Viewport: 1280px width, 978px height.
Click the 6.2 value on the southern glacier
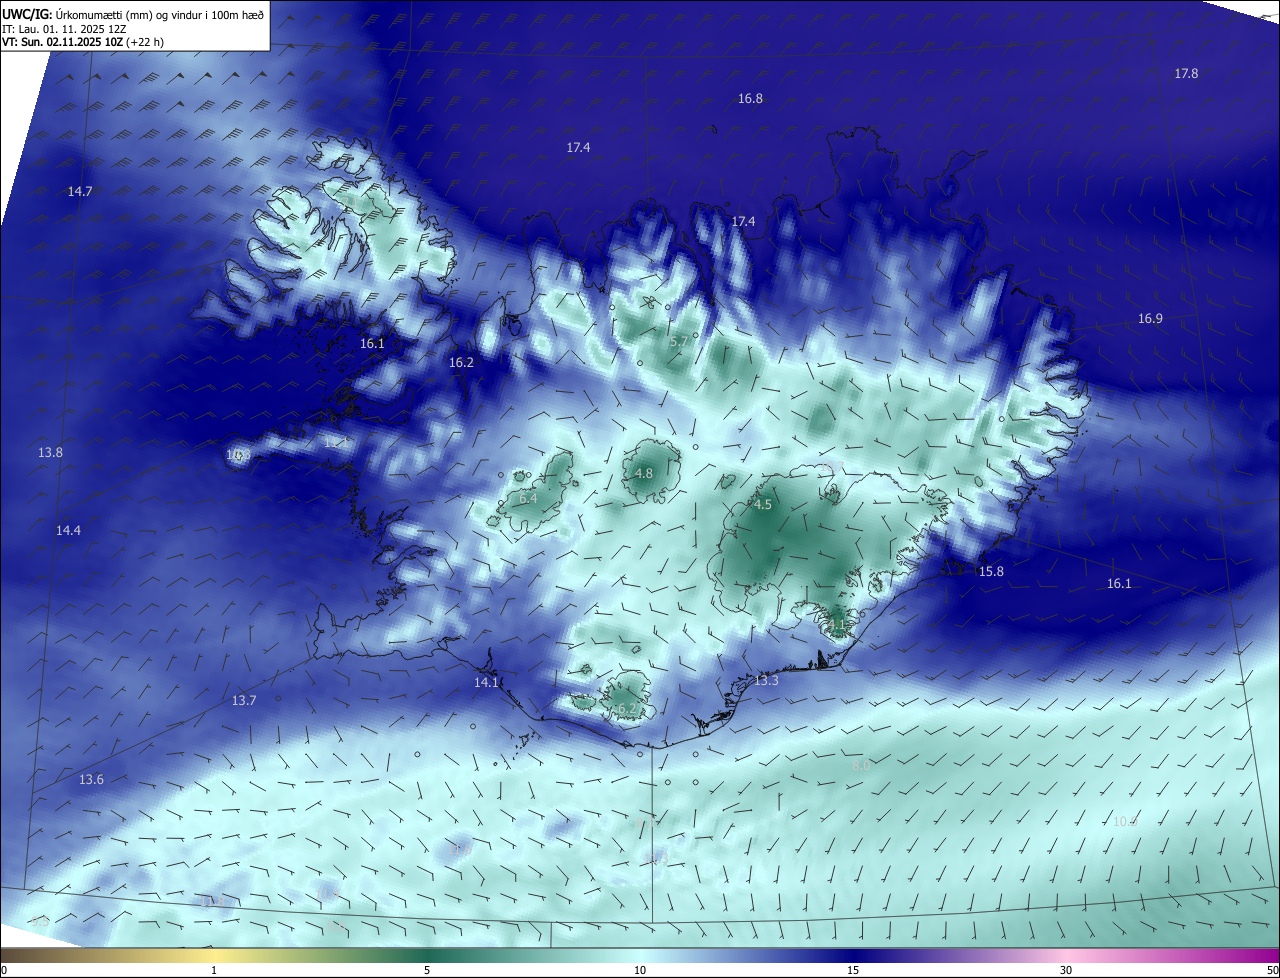tap(627, 709)
